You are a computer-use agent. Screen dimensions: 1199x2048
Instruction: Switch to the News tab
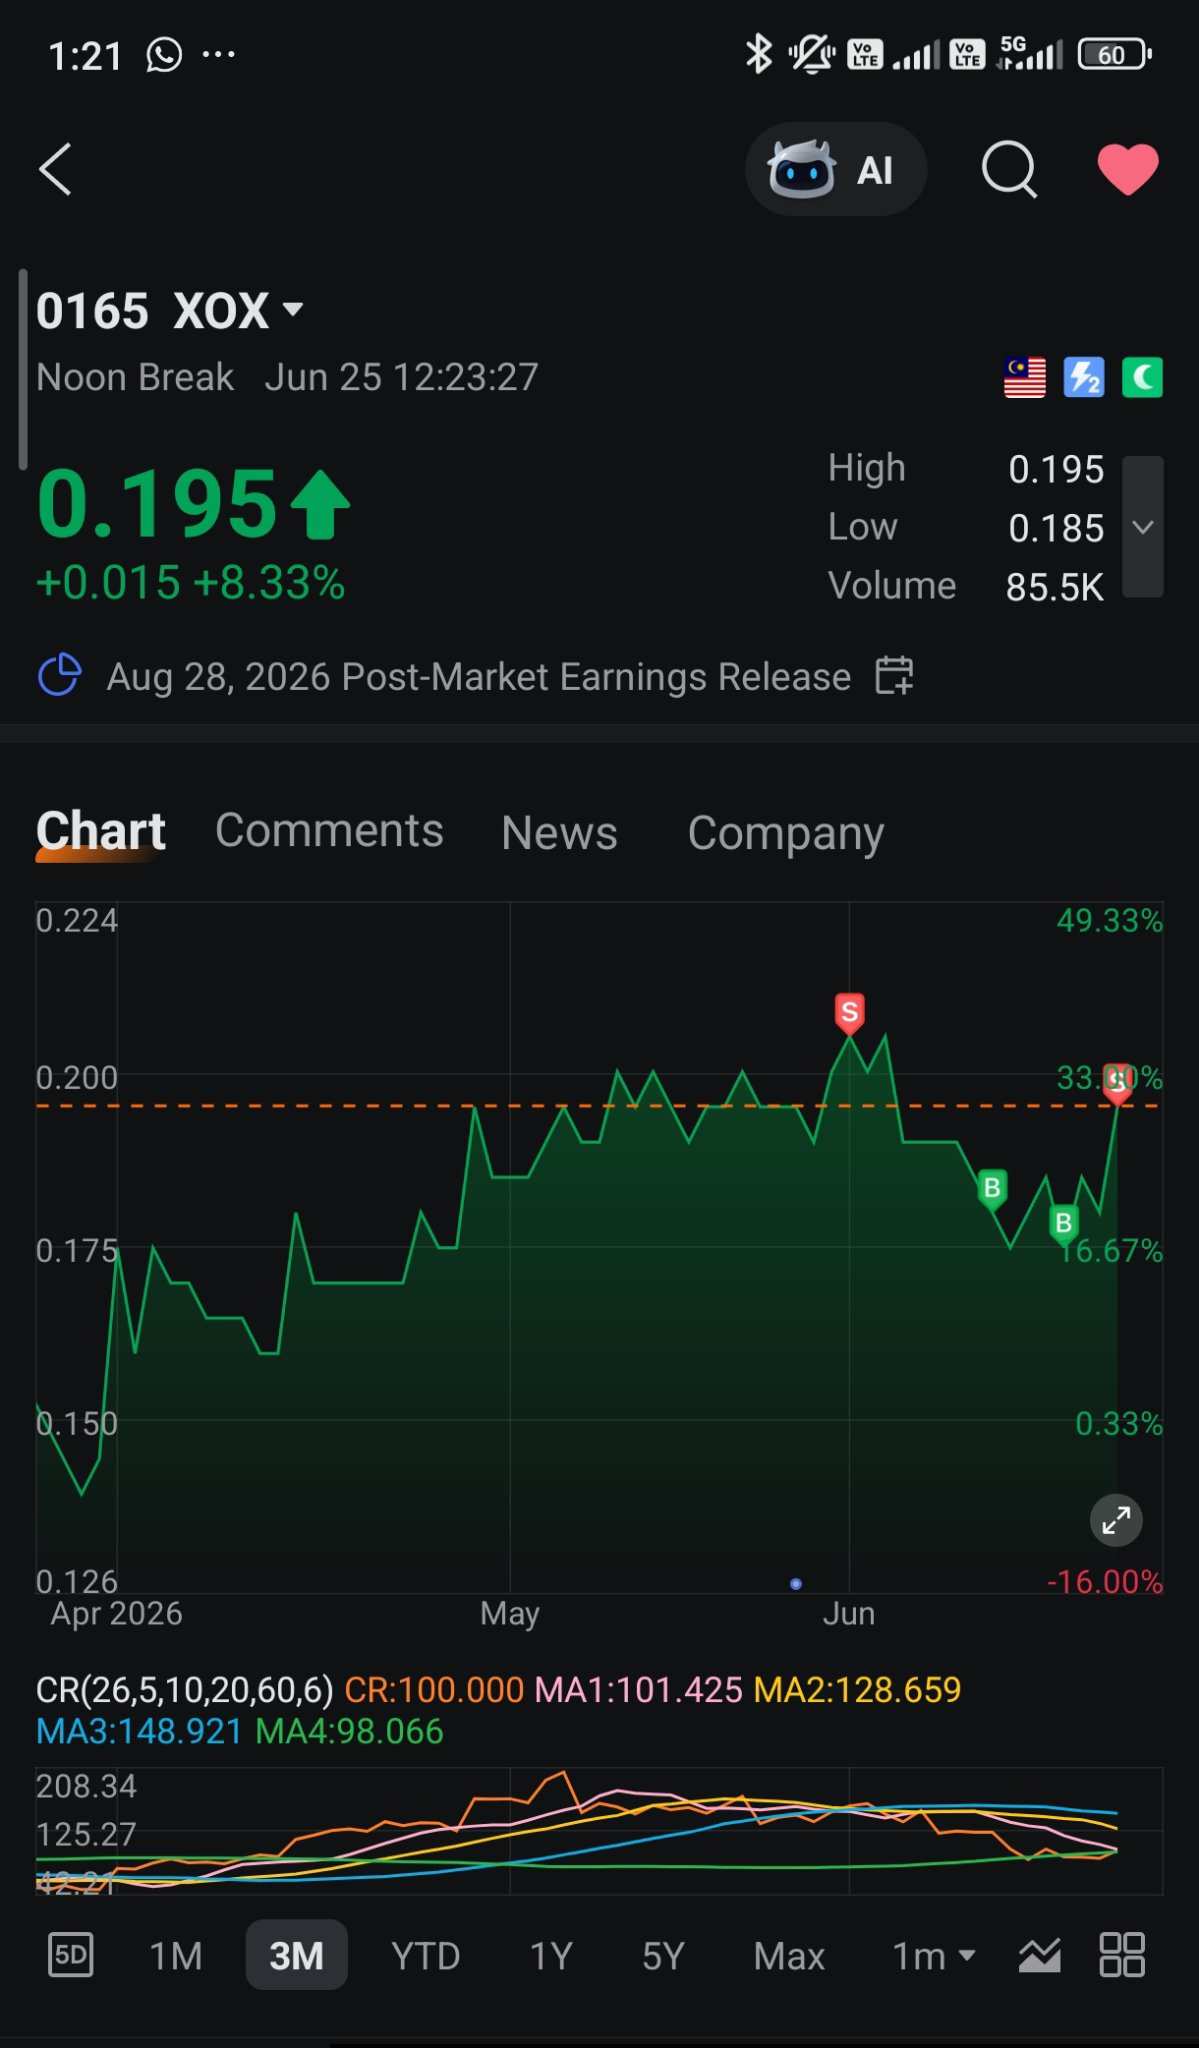point(559,832)
